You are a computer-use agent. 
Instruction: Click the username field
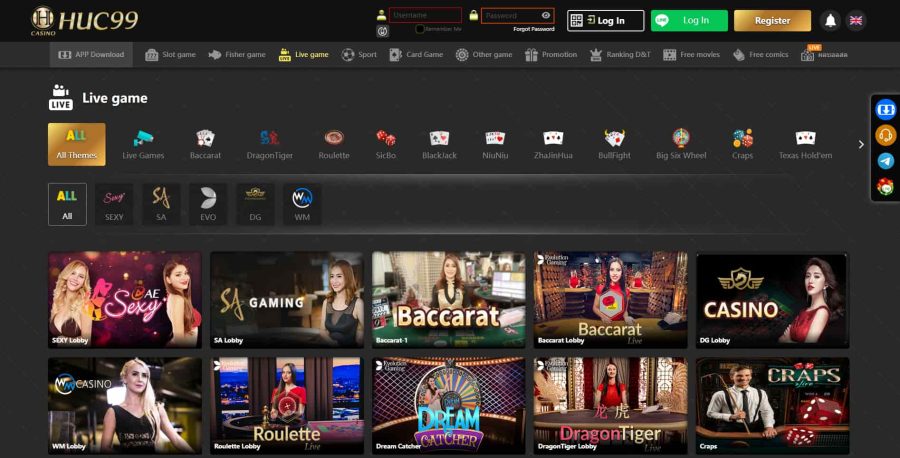tap(425, 15)
